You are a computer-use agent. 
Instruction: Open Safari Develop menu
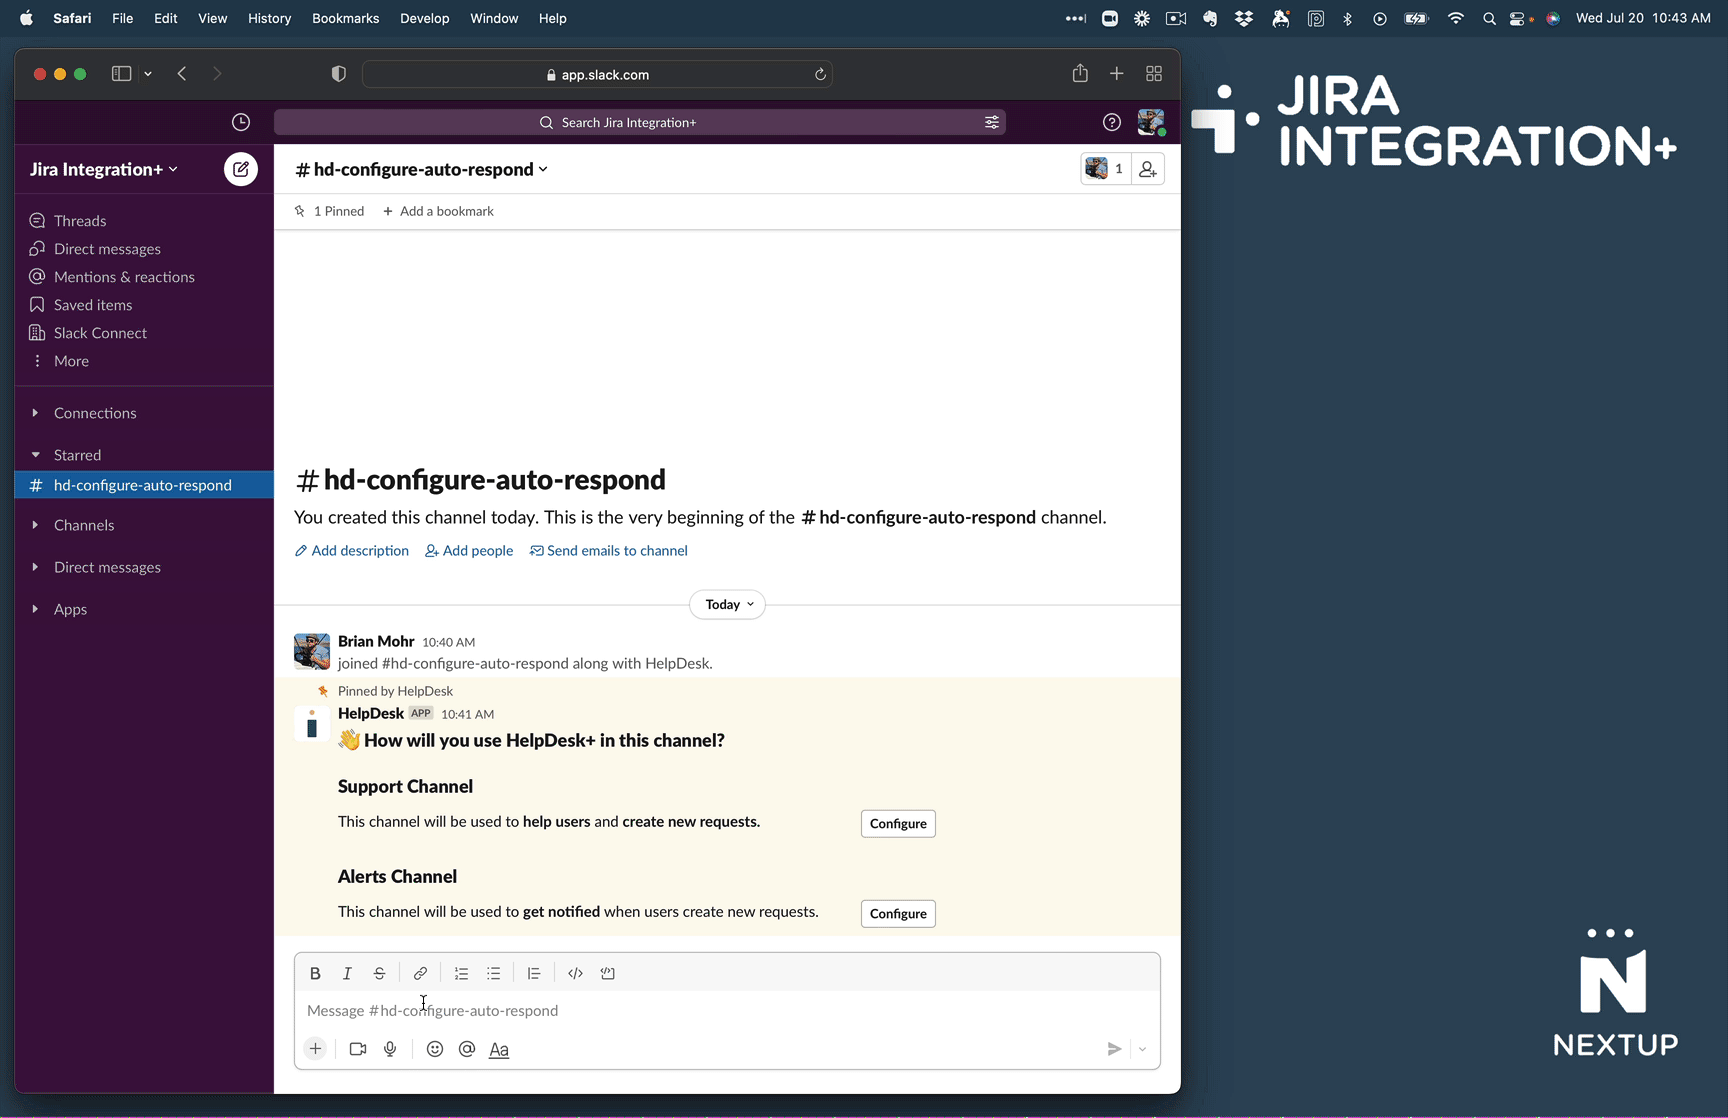coord(424,18)
